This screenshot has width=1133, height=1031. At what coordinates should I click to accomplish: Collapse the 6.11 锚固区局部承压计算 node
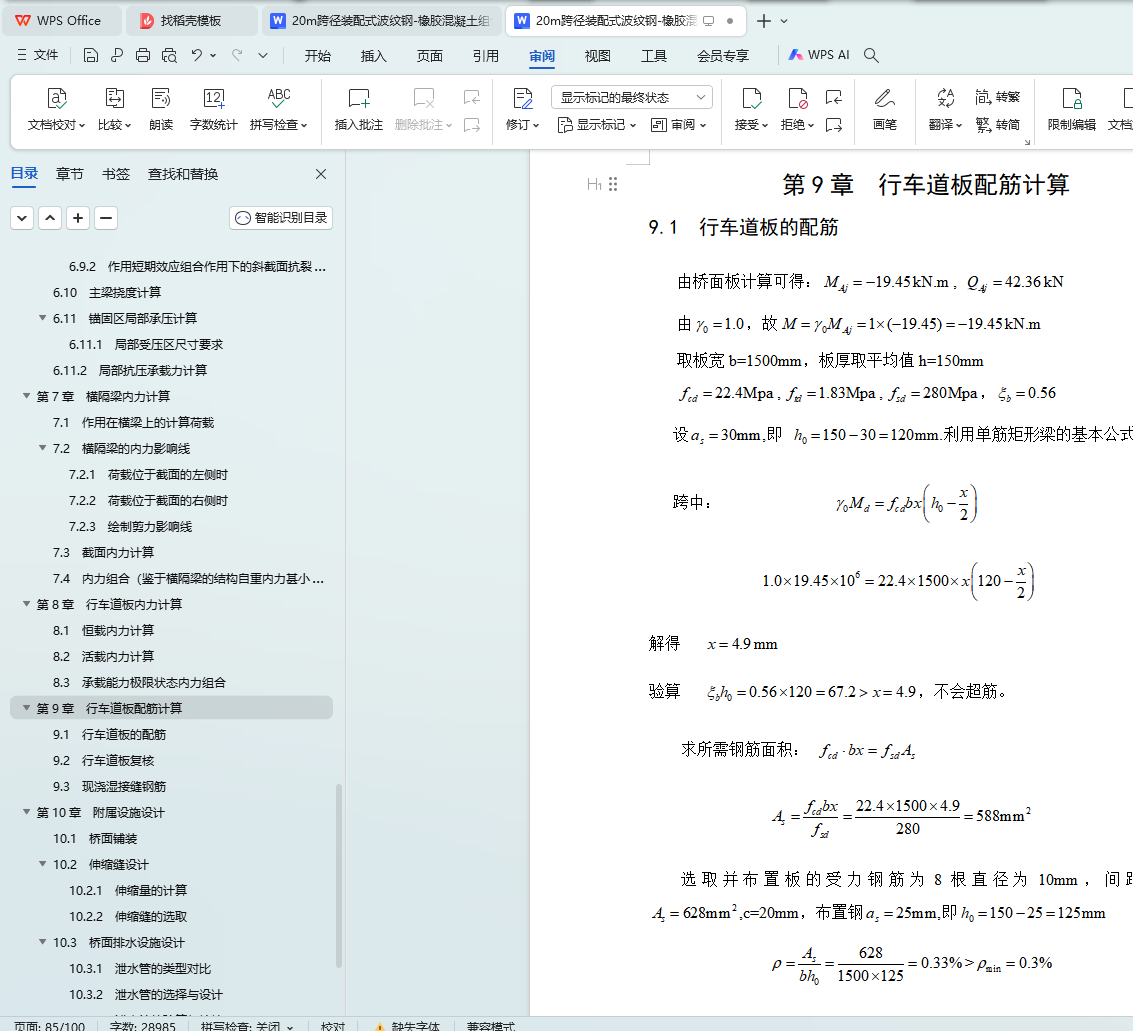(x=43, y=318)
